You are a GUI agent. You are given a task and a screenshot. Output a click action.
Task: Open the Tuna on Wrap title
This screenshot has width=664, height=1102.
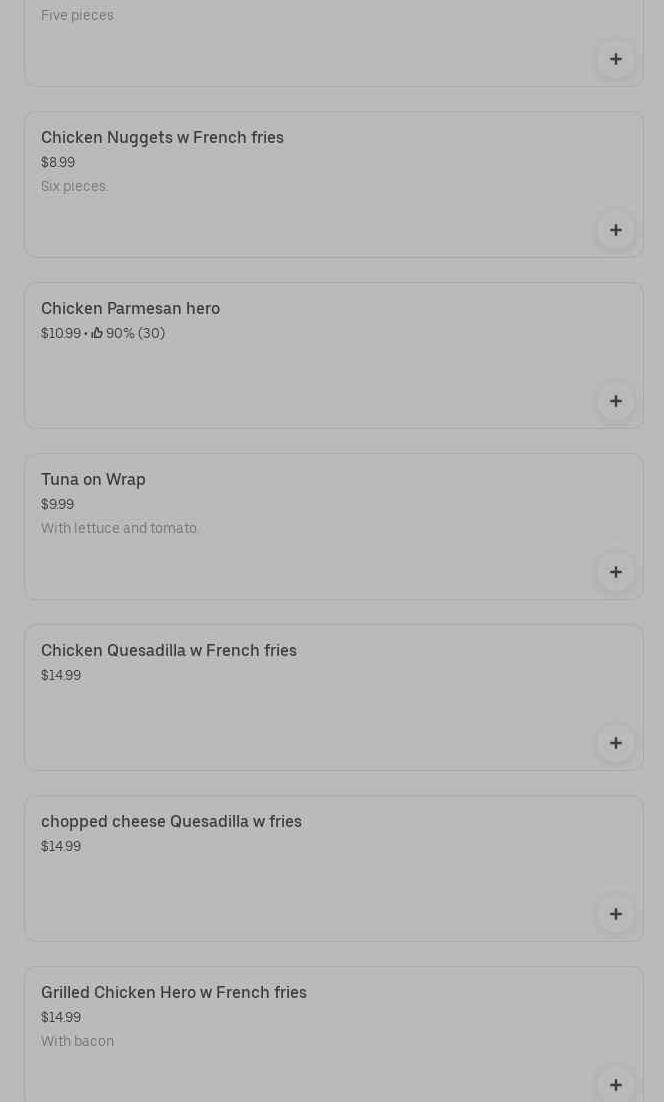(x=93, y=480)
